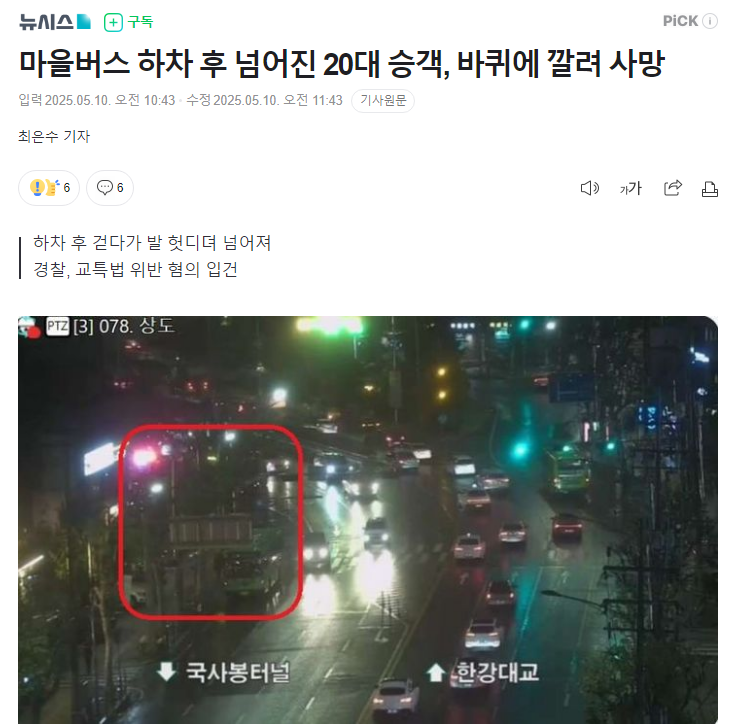The width and height of the screenshot is (741, 724).
Task: Share the article via share icon
Action: coord(672,188)
